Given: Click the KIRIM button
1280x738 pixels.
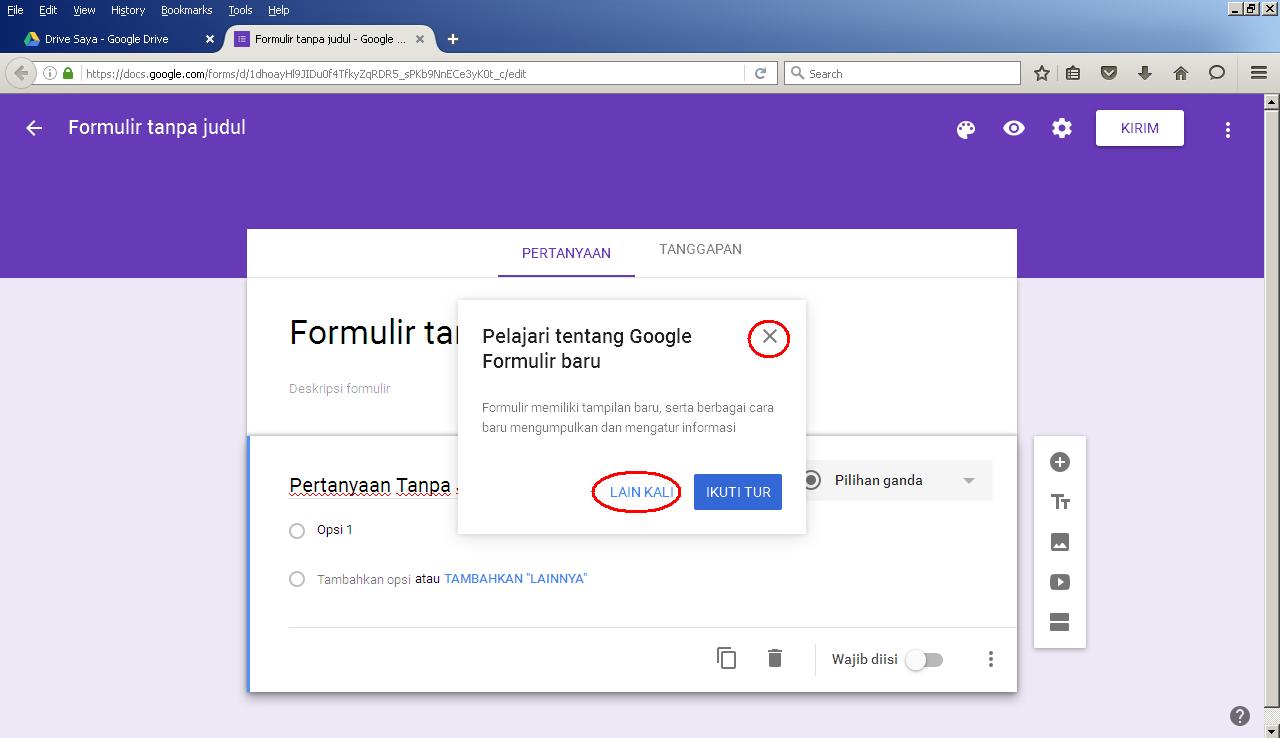Looking at the screenshot, I should point(1140,128).
